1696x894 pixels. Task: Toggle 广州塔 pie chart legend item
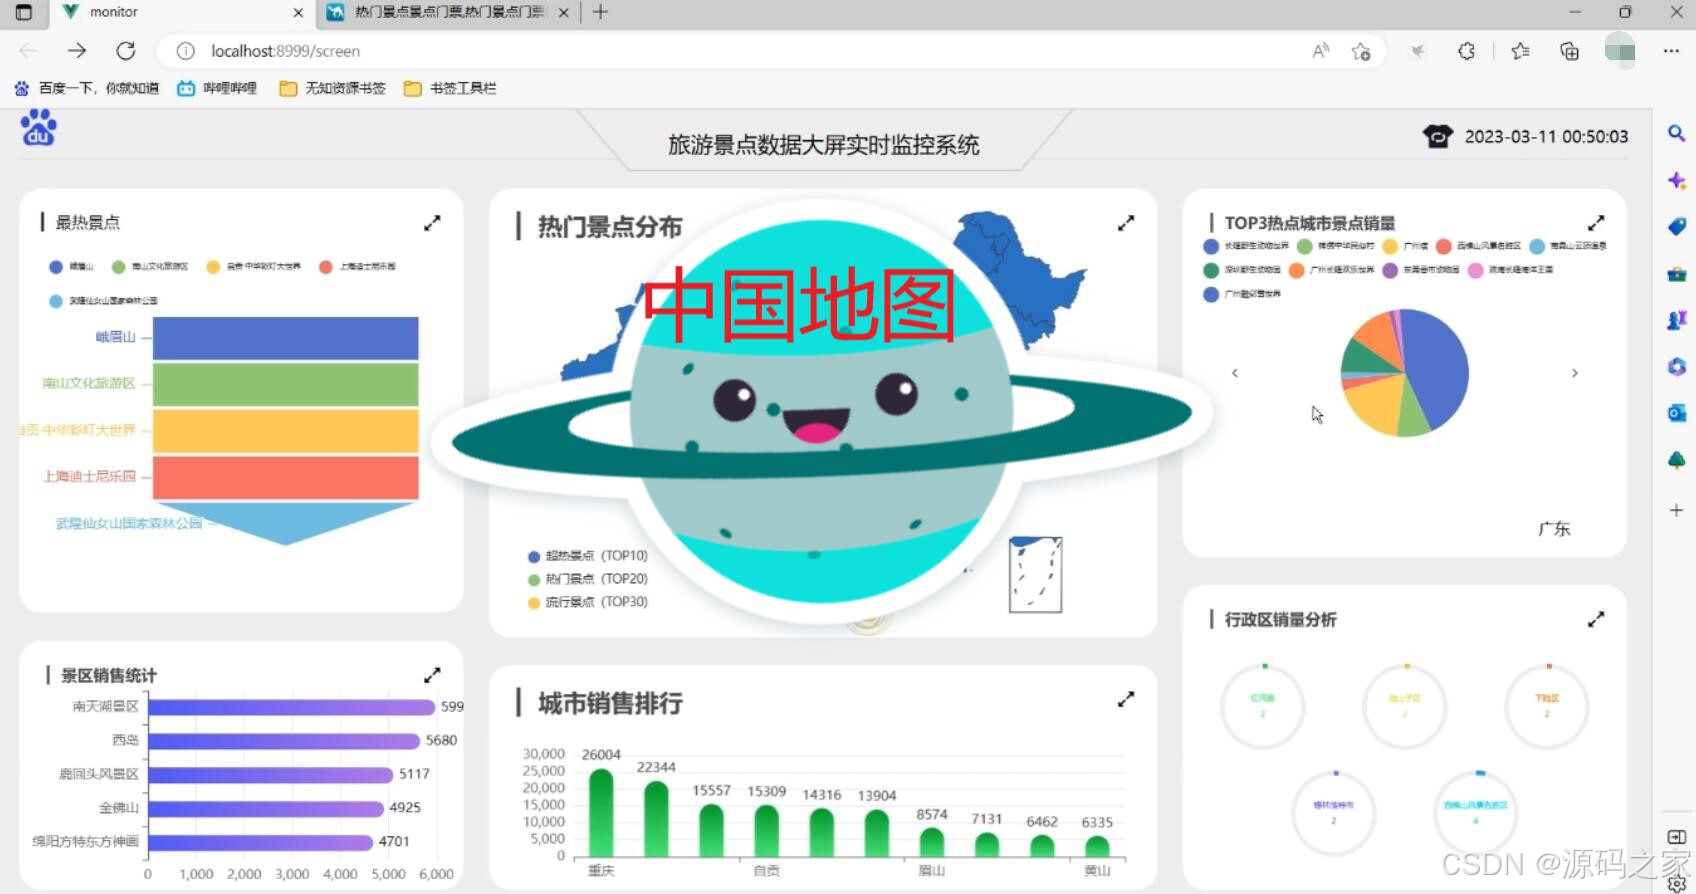pos(1405,246)
